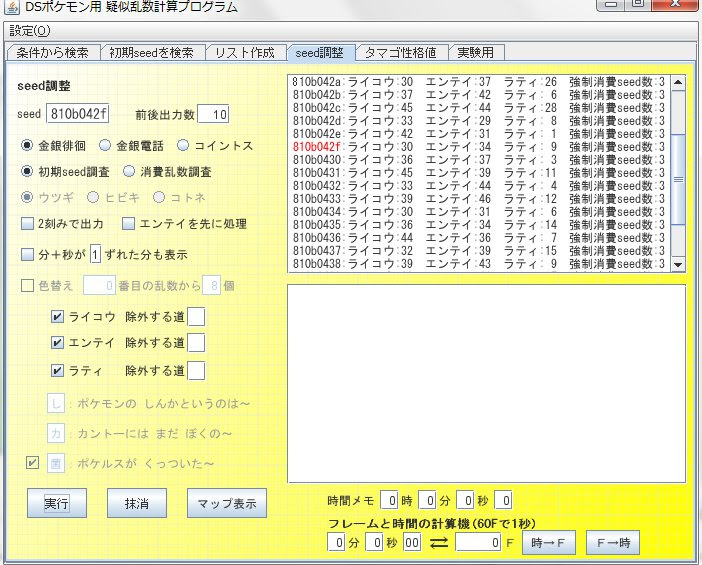Select the コイントス radio button

215,146
